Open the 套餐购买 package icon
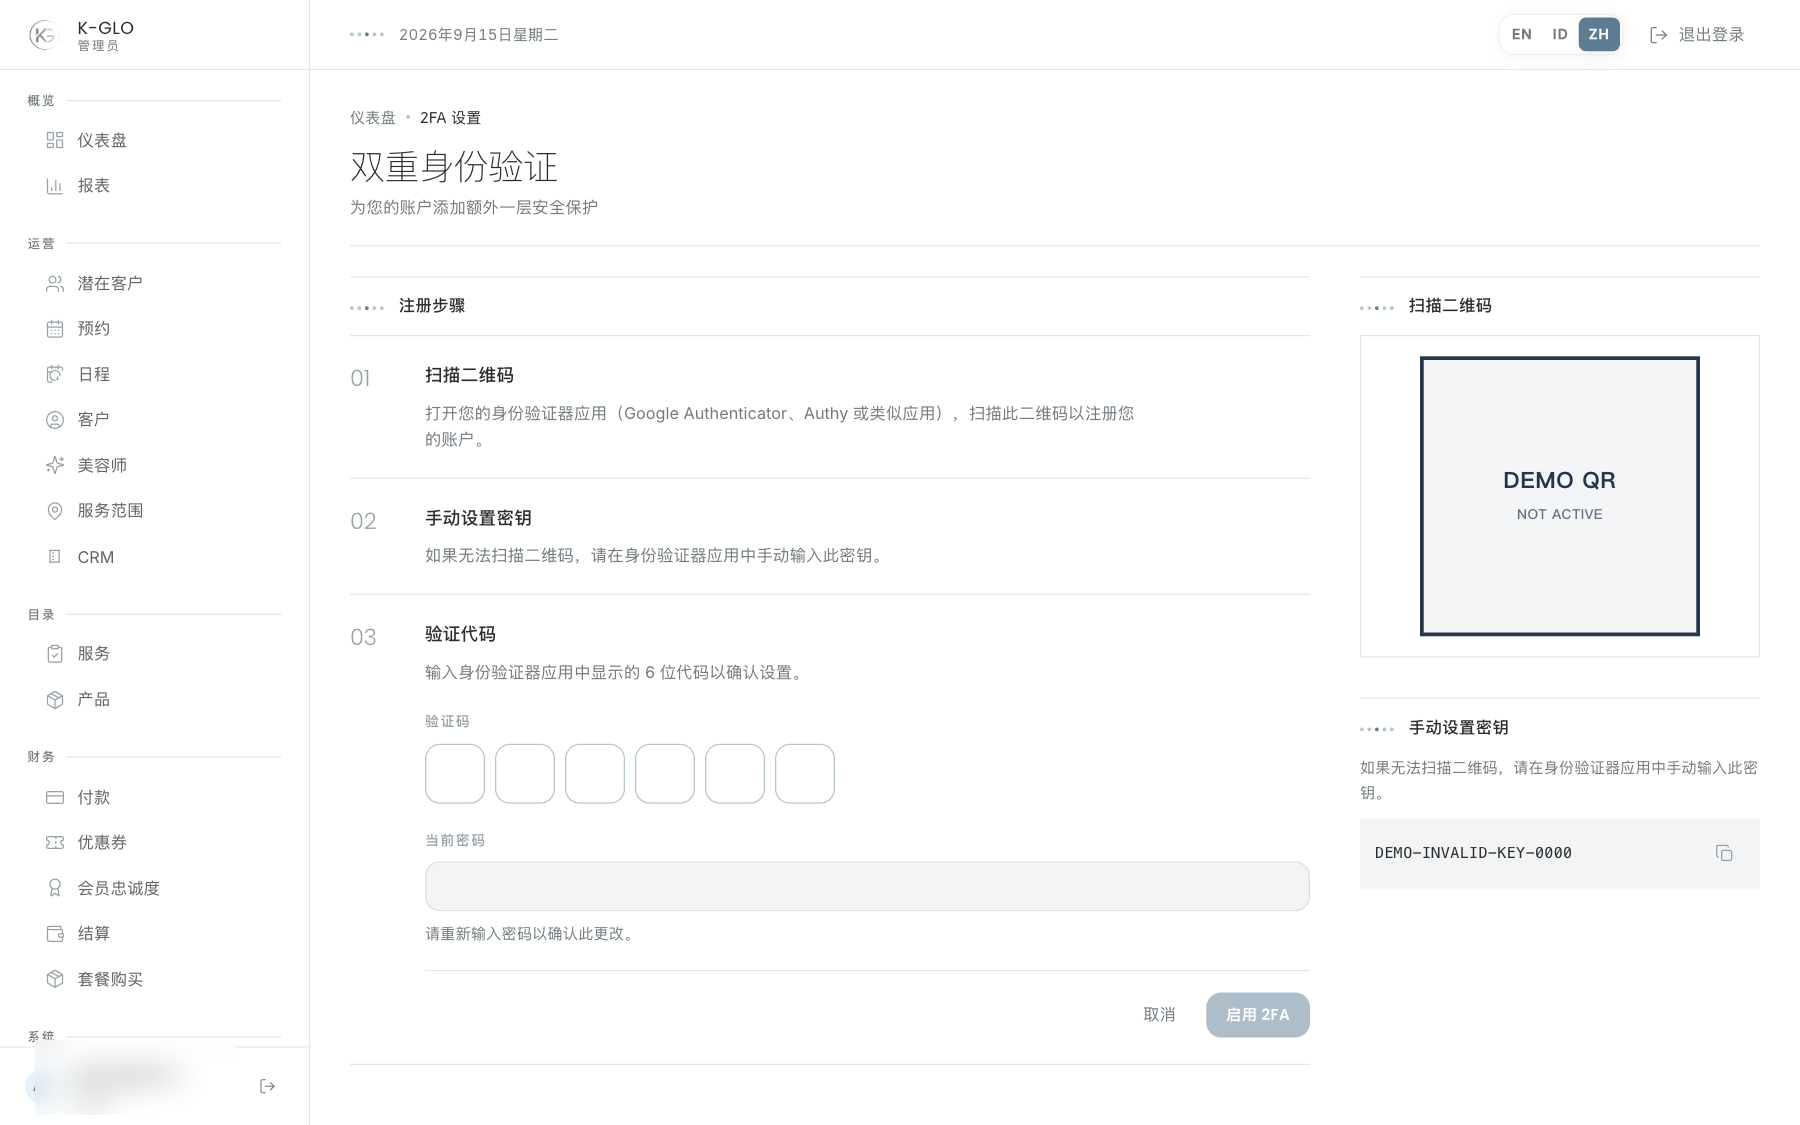The height and width of the screenshot is (1125, 1800). (55, 979)
